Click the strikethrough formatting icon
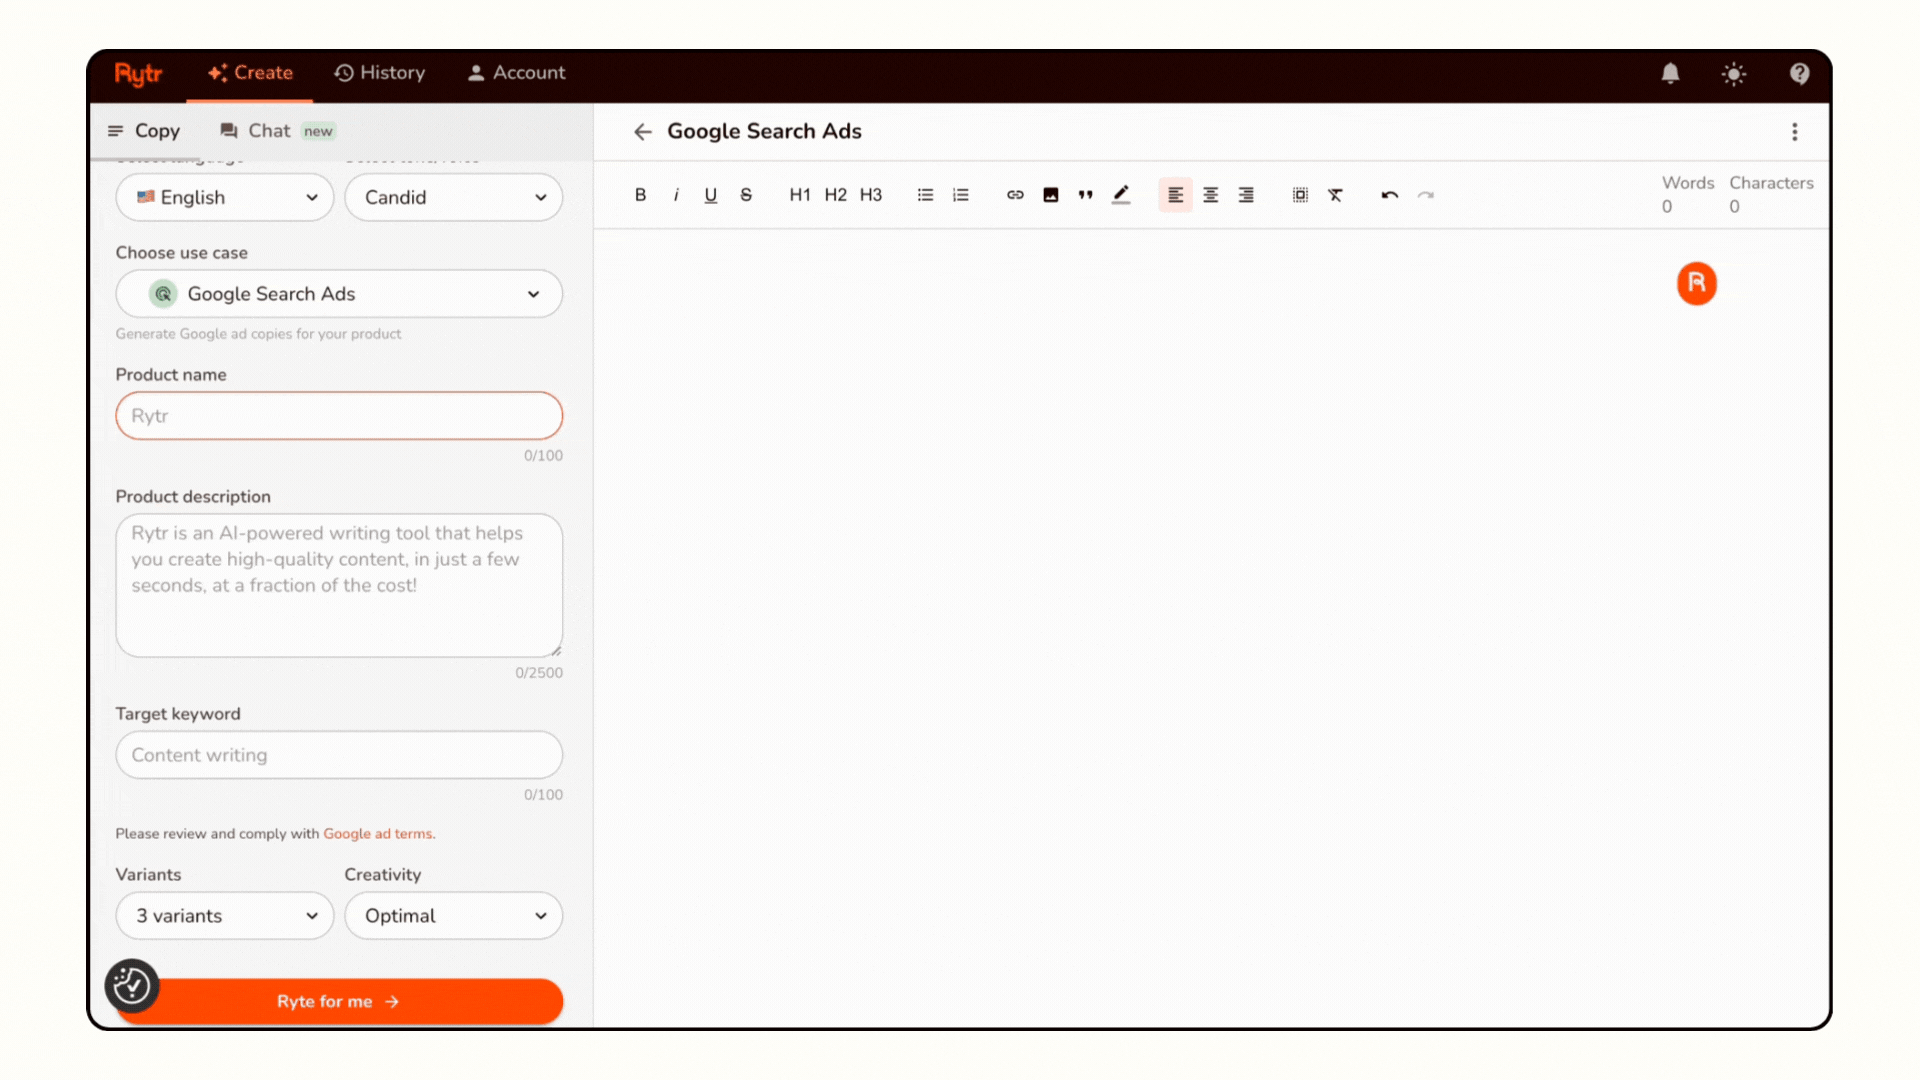The width and height of the screenshot is (1920, 1080). click(746, 195)
